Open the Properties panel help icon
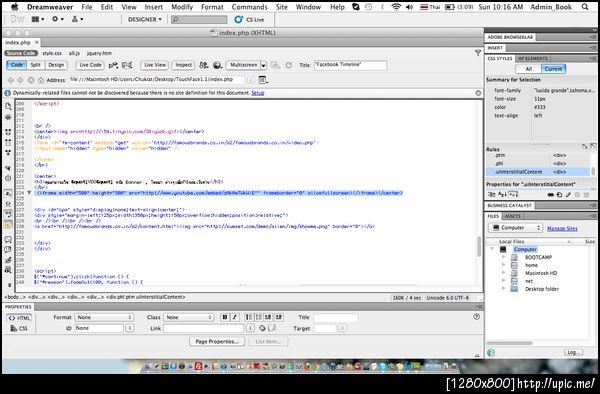600x394 pixels. point(476,317)
